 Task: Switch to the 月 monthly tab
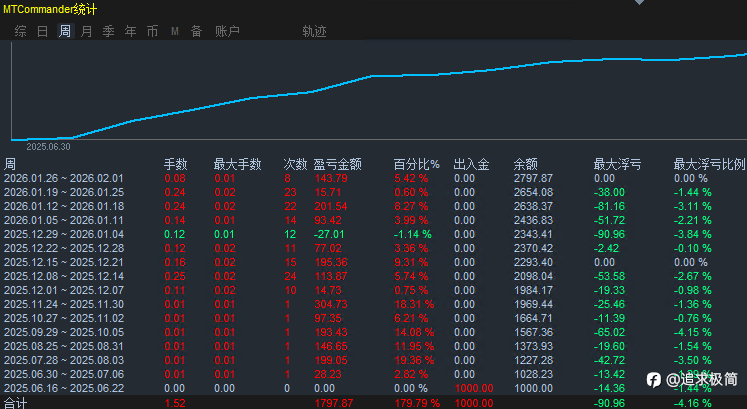coord(86,31)
